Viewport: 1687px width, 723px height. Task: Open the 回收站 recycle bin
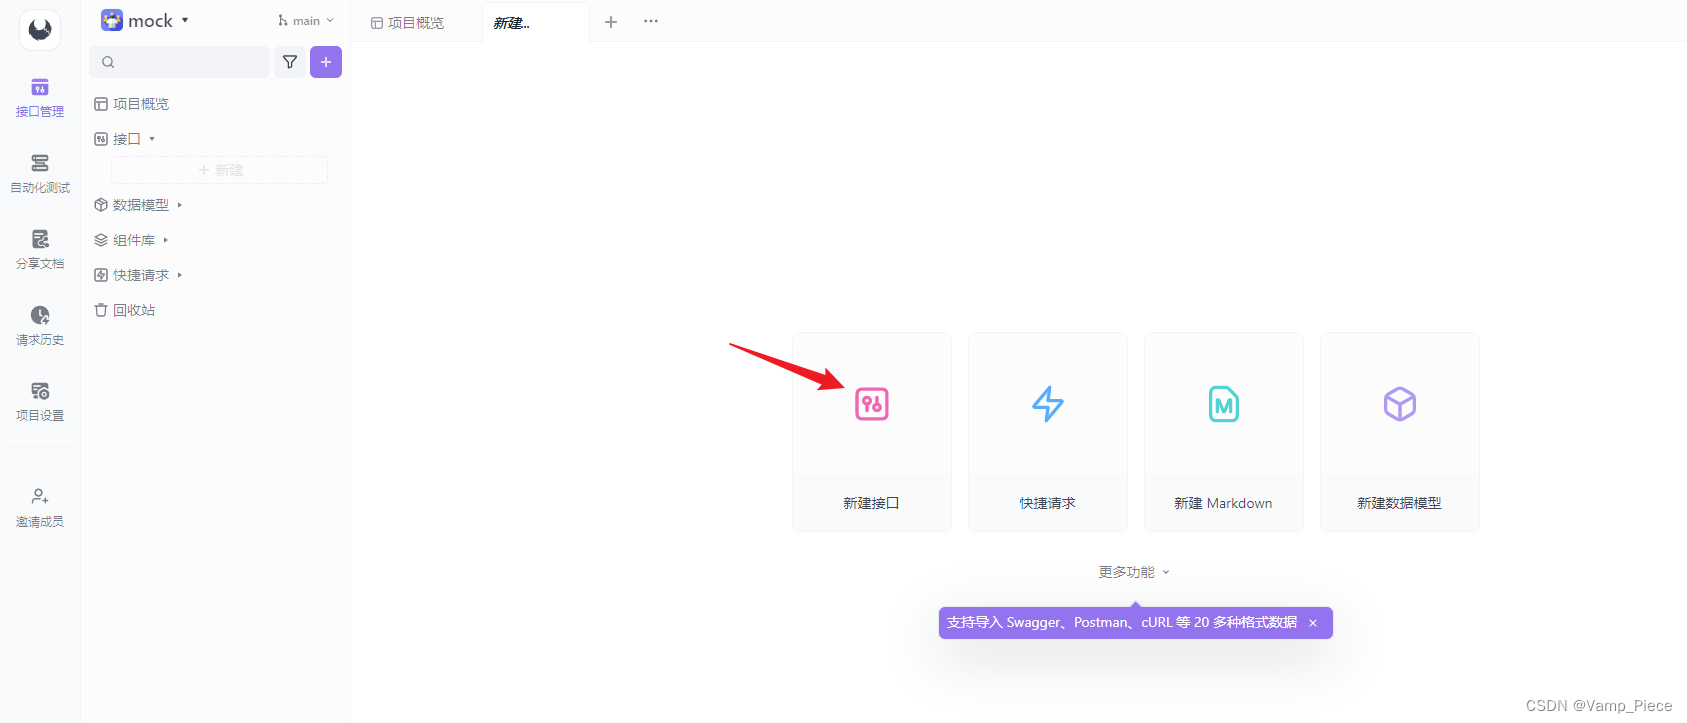point(134,310)
